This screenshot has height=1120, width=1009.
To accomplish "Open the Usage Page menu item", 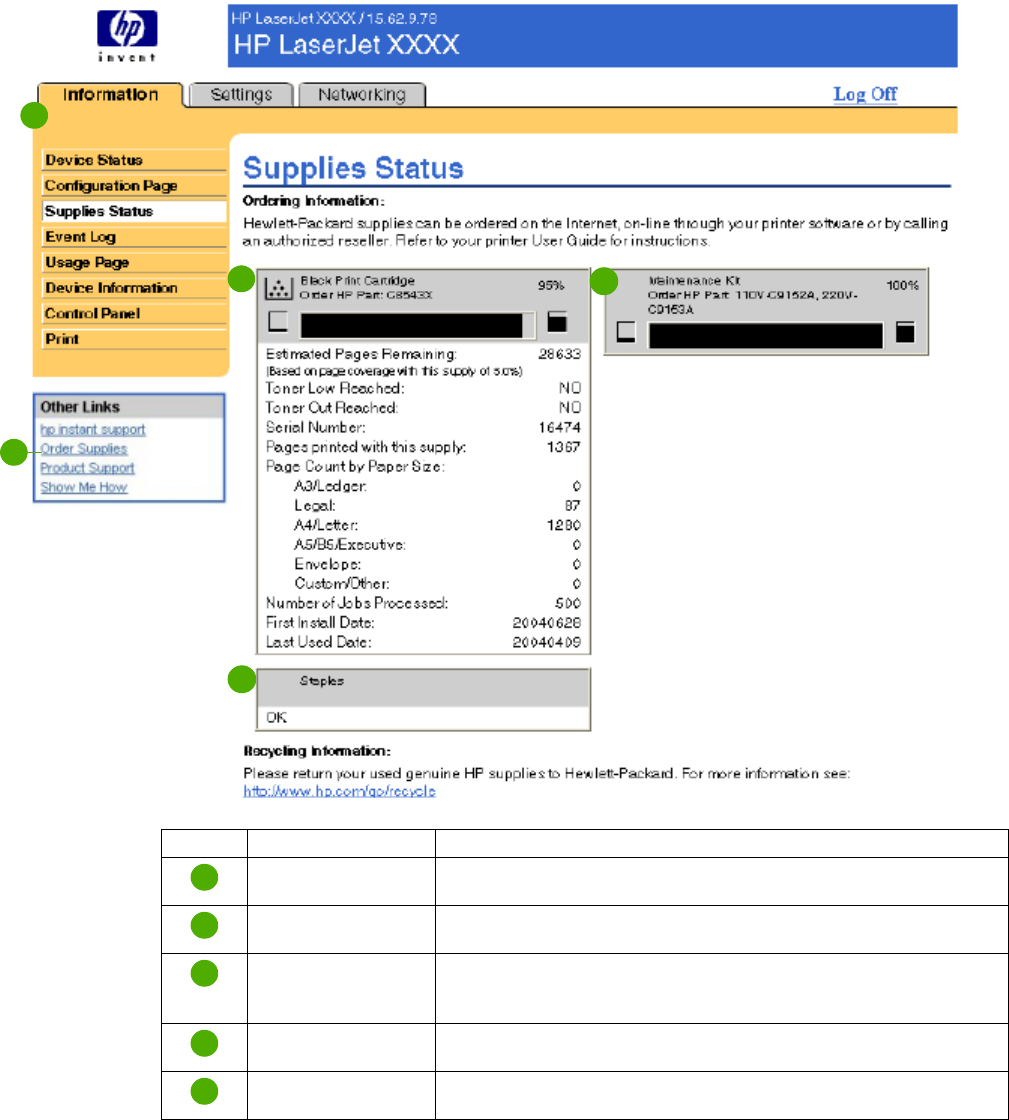I will pyautogui.click(x=134, y=262).
